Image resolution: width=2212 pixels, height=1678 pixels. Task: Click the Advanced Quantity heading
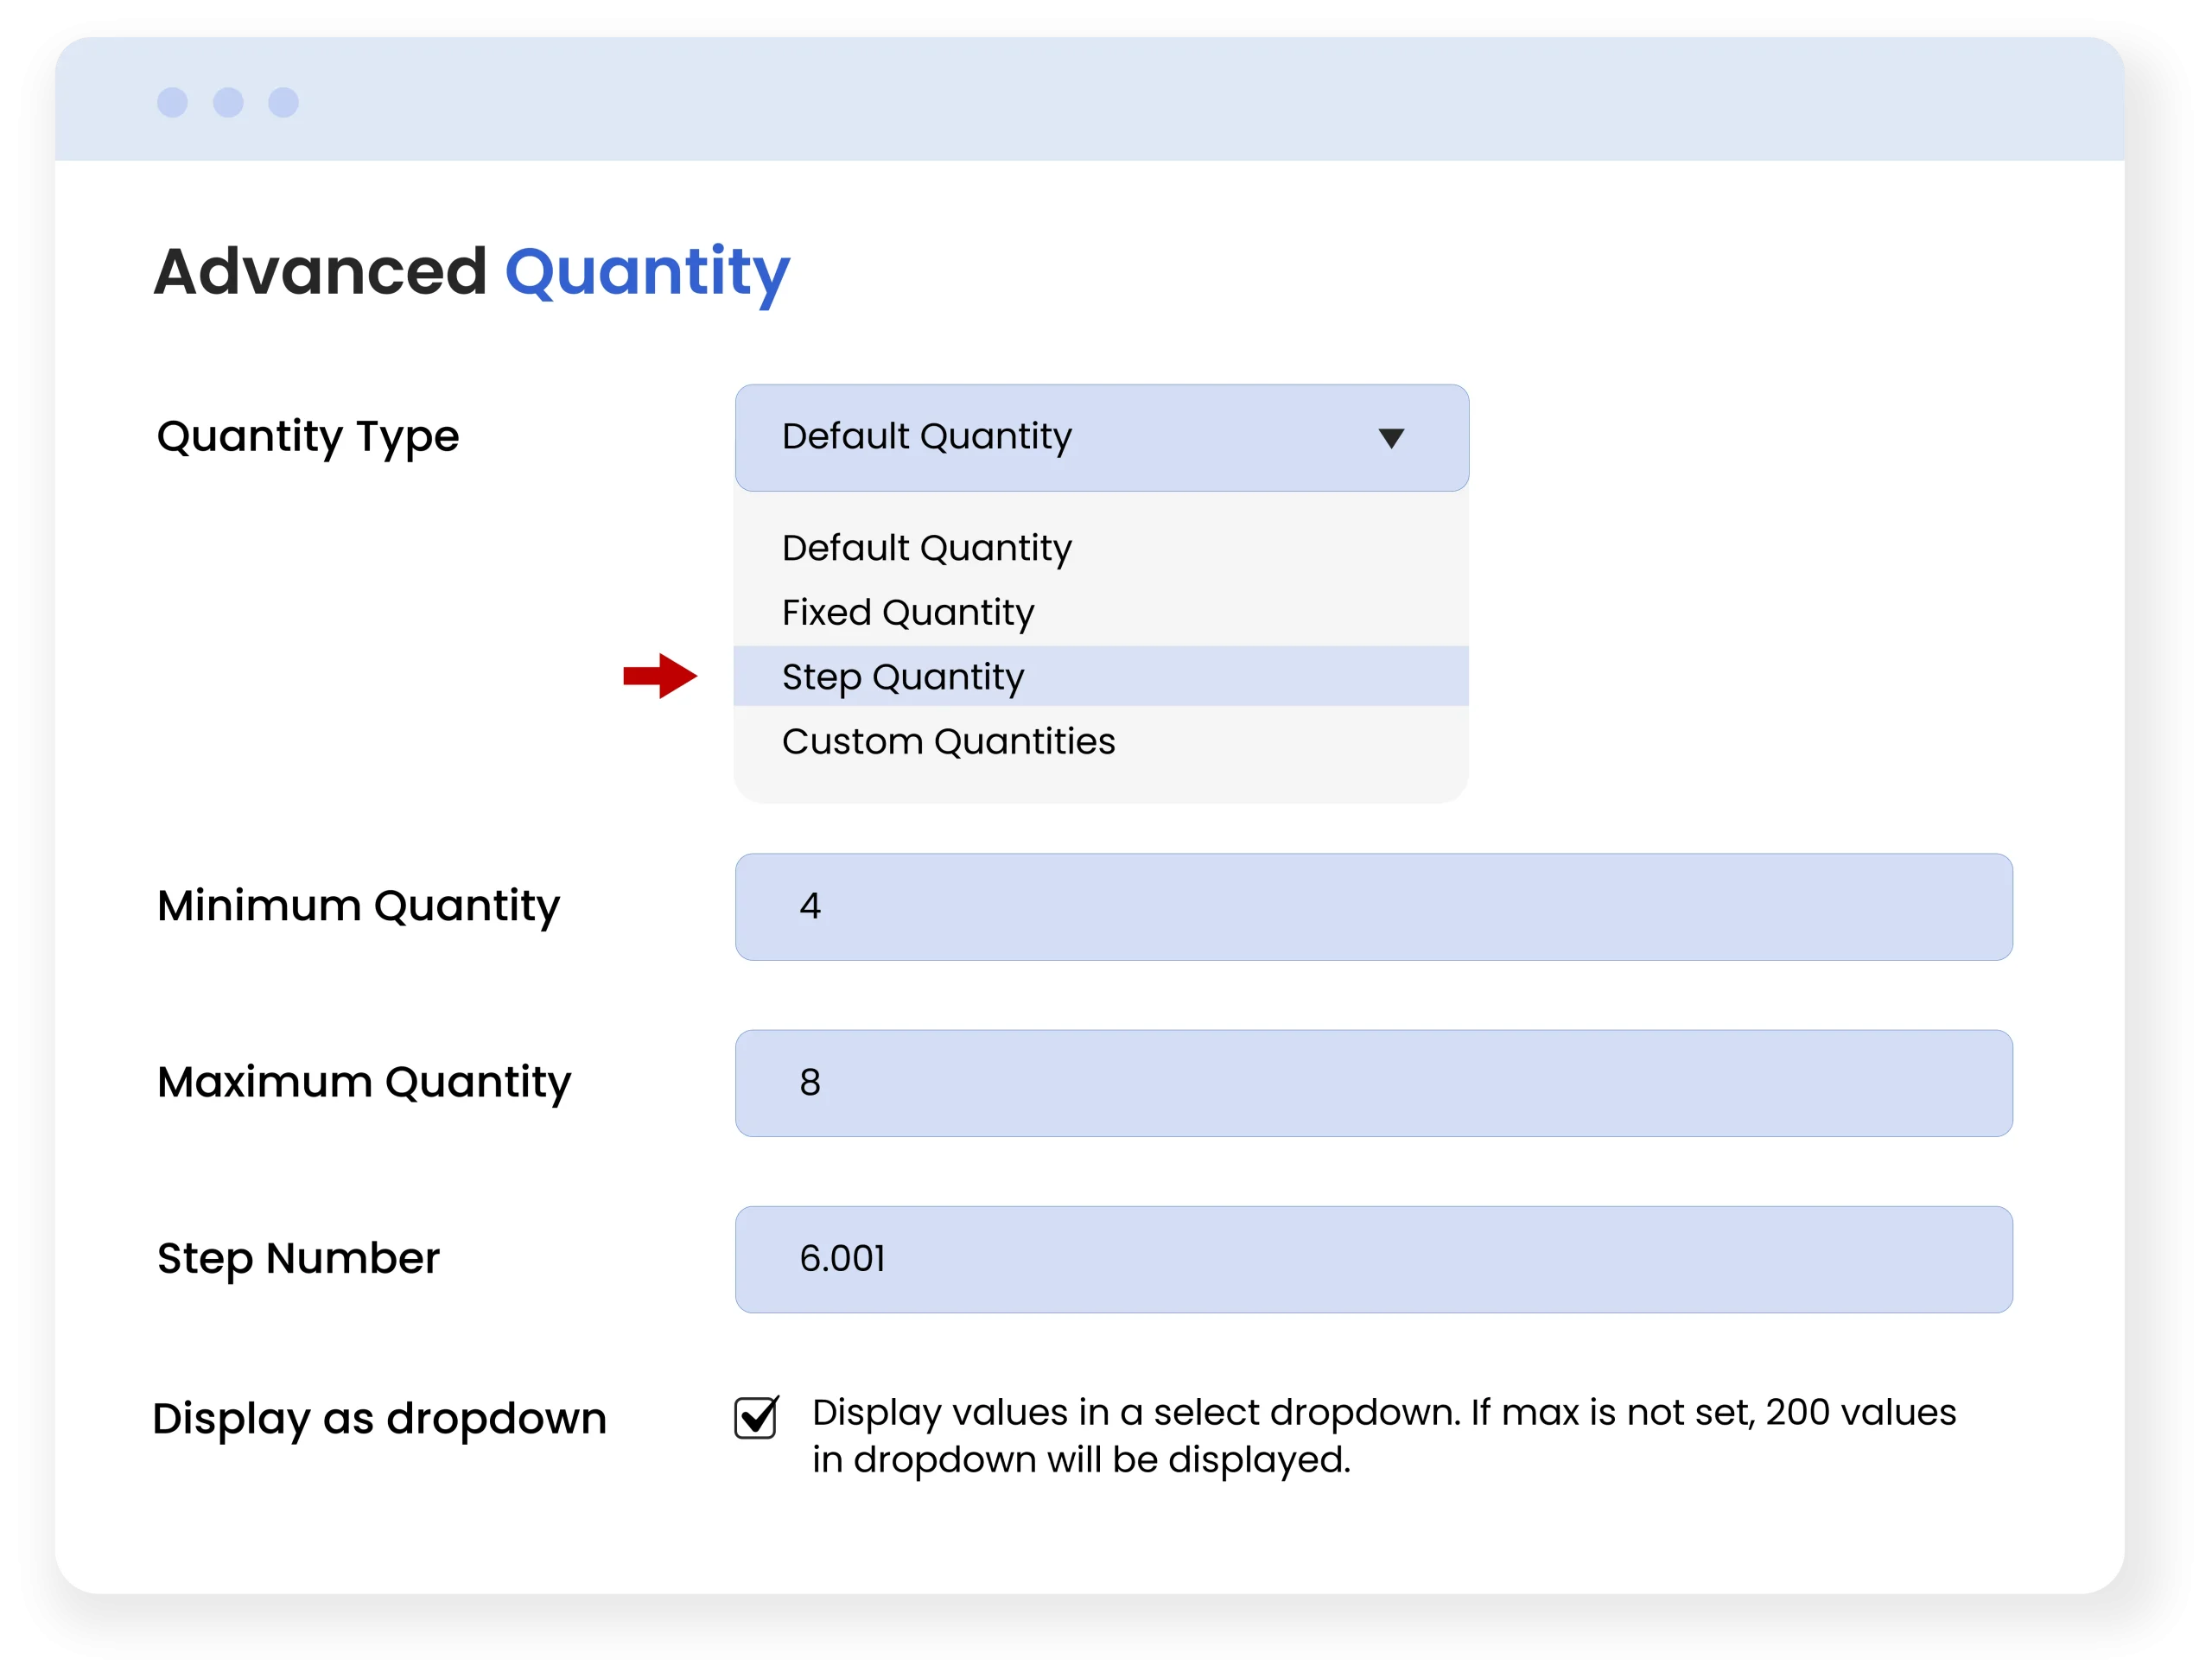coord(471,271)
